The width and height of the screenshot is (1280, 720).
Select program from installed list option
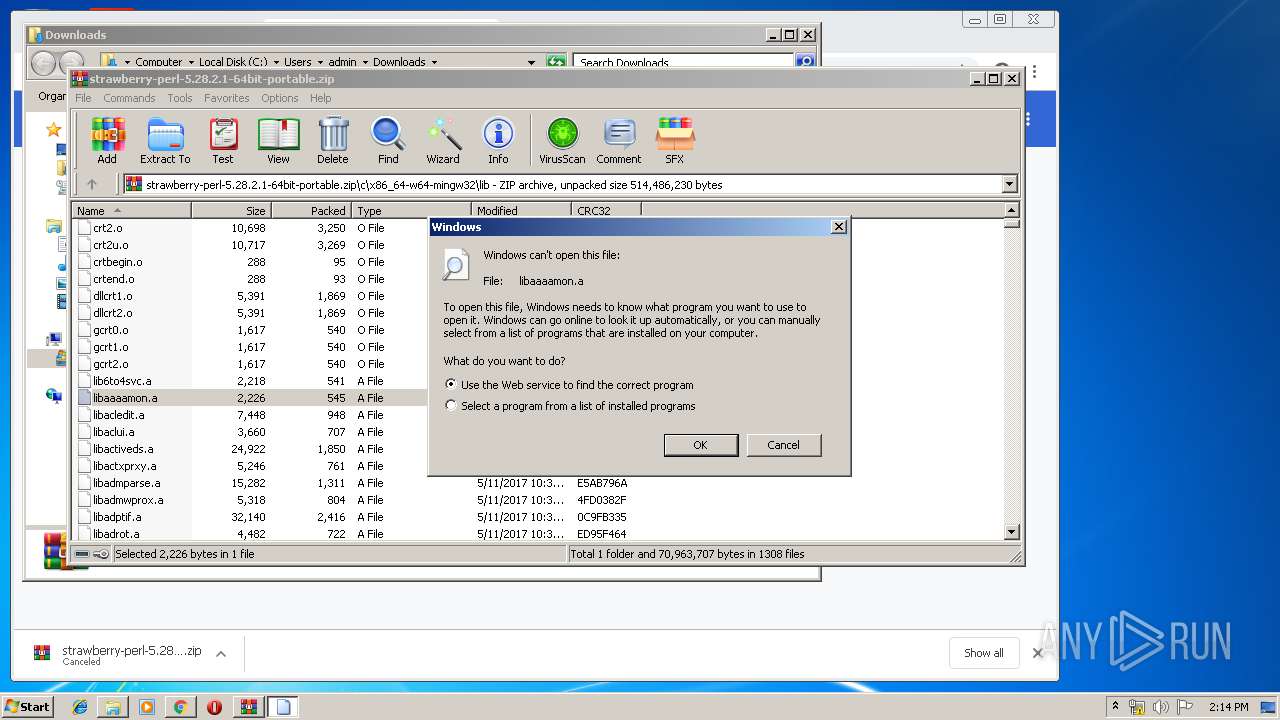click(570, 406)
